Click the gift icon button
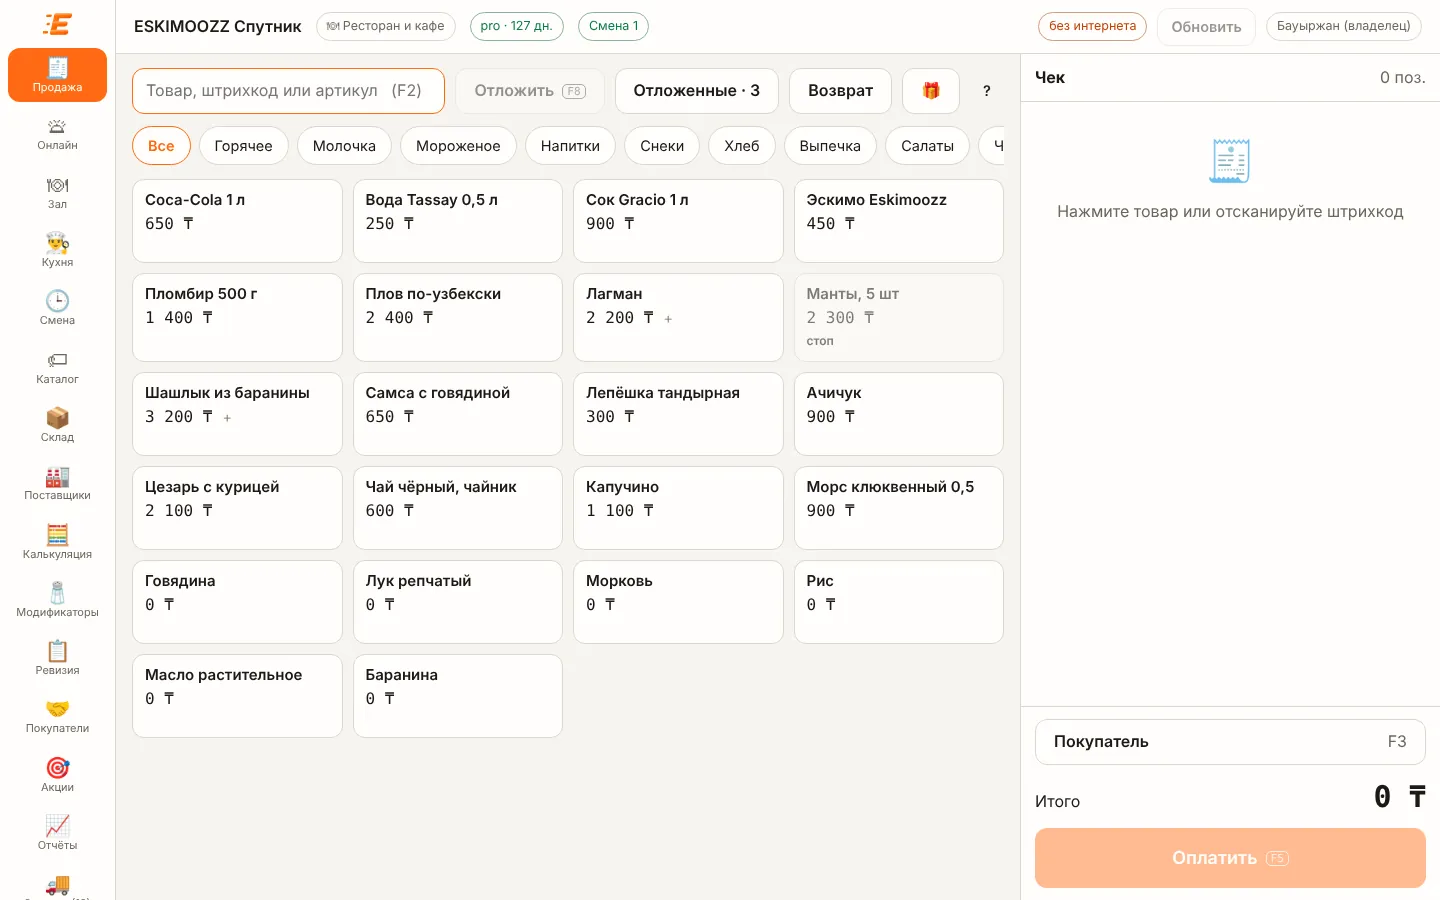This screenshot has width=1440, height=900. 931,91
